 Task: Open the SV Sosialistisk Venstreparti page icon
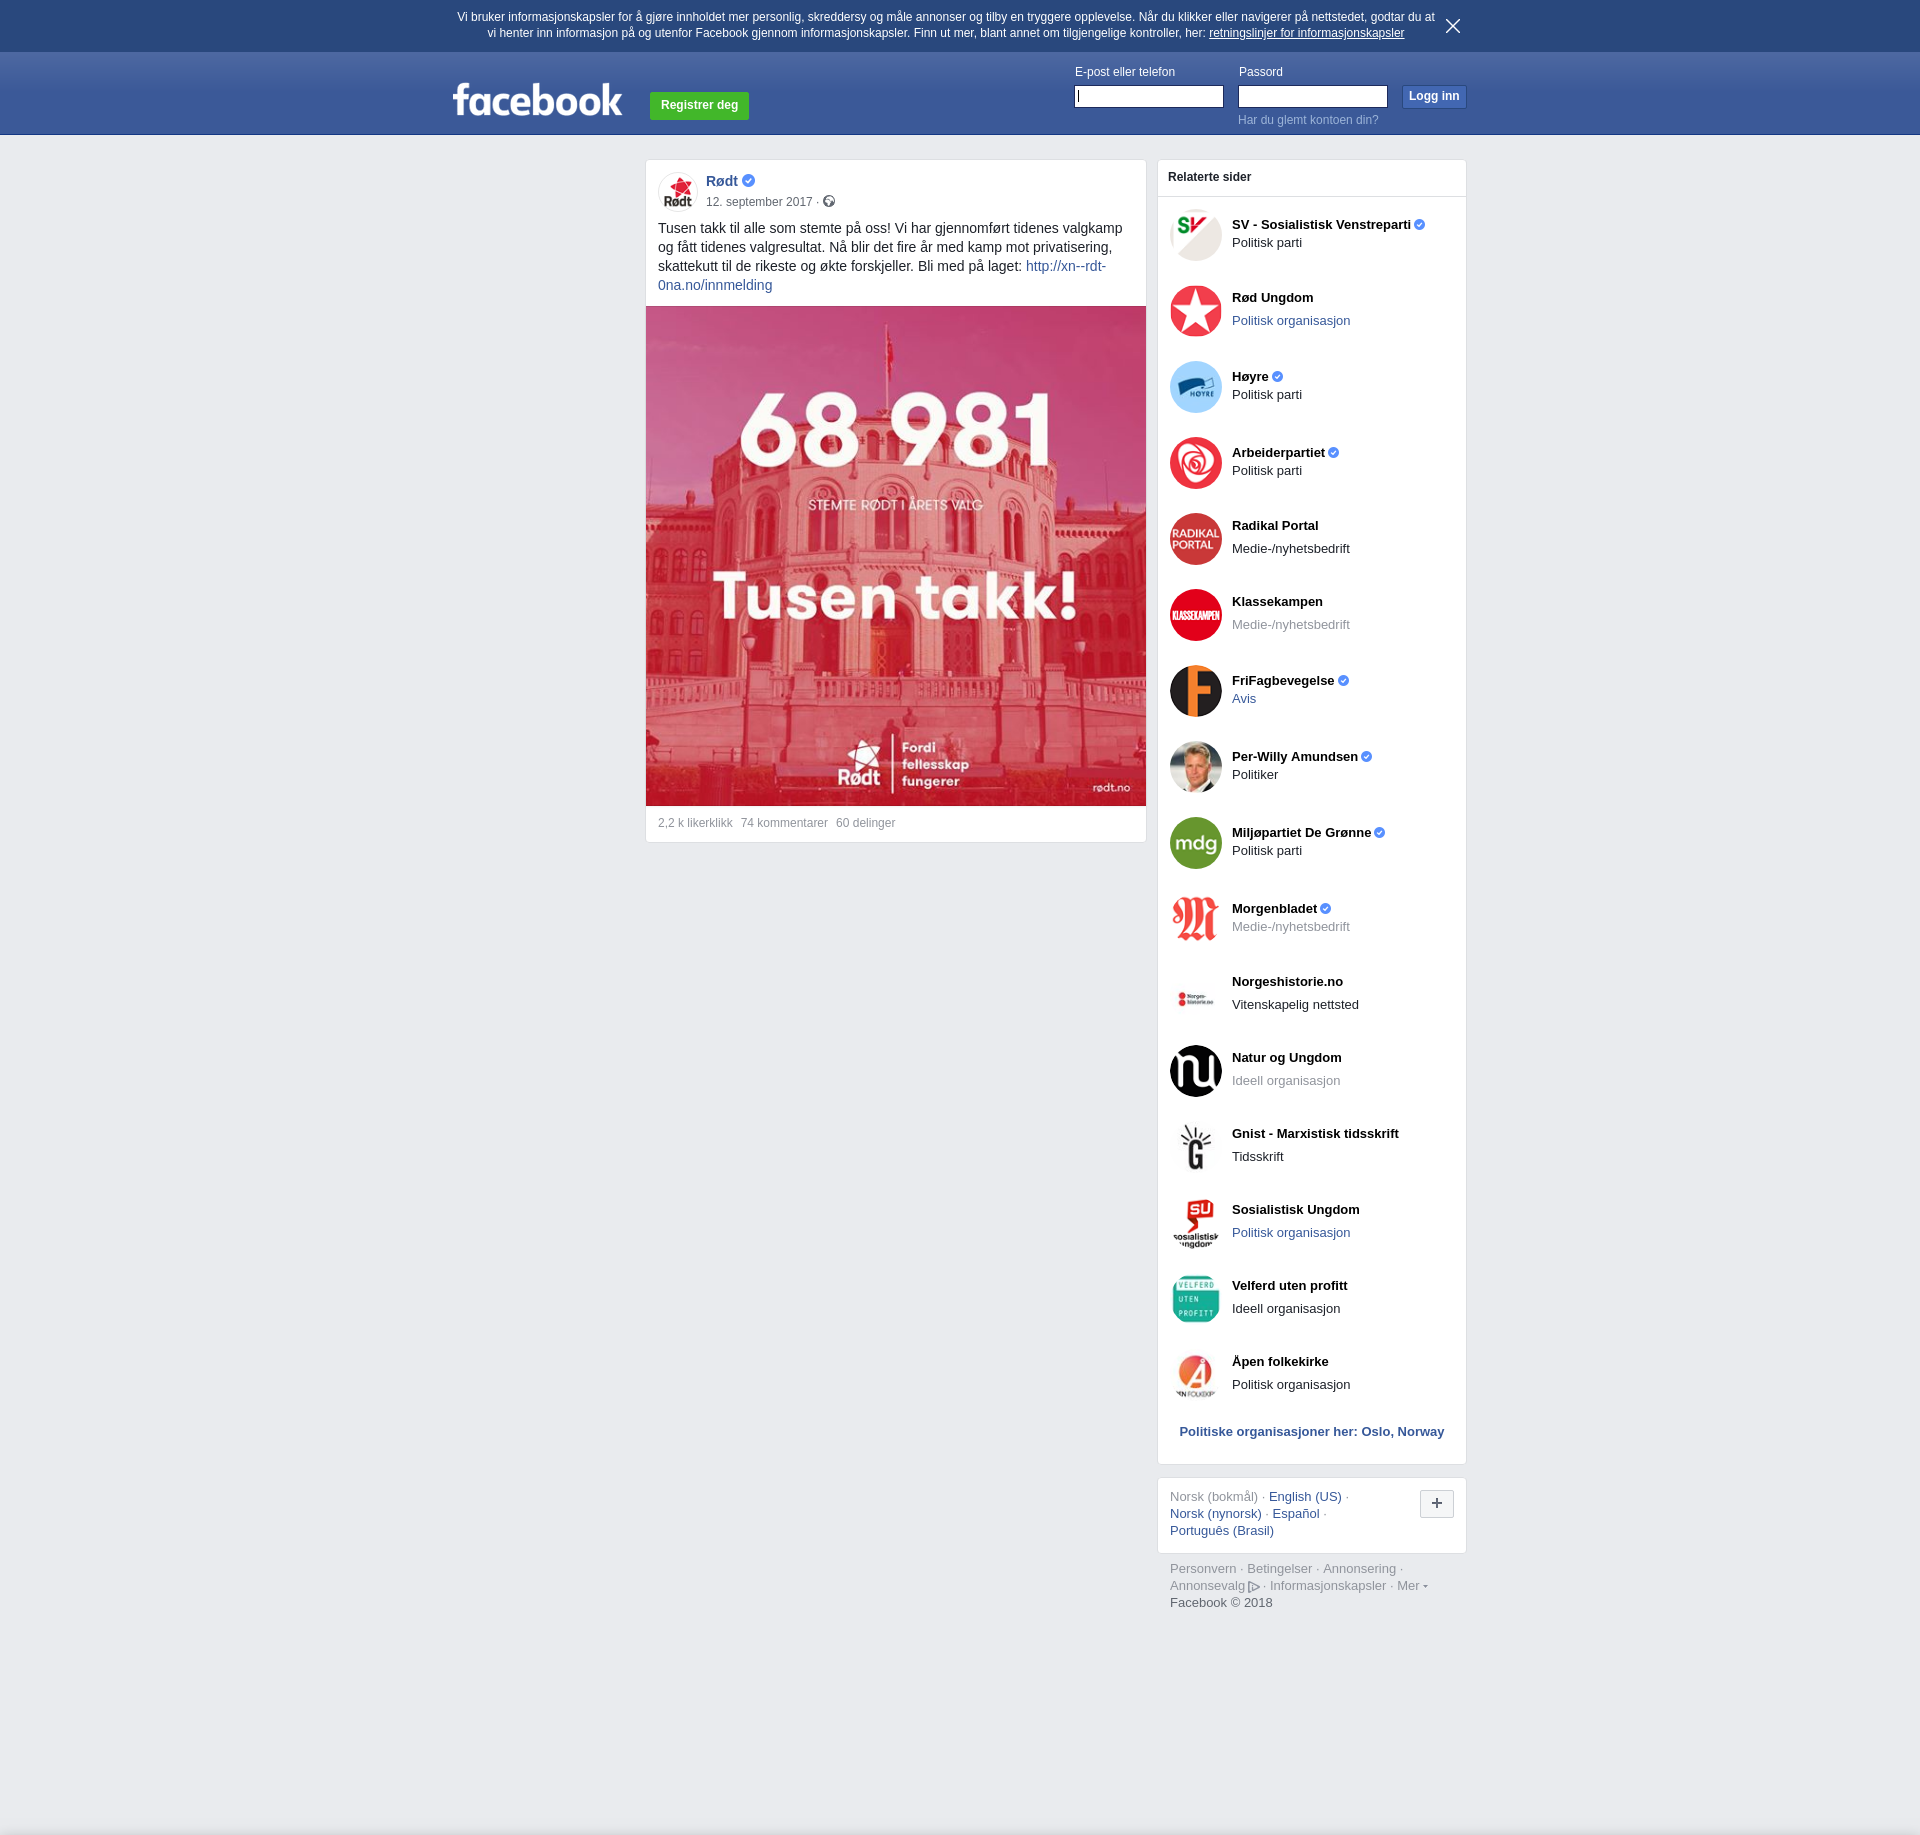tap(1196, 235)
